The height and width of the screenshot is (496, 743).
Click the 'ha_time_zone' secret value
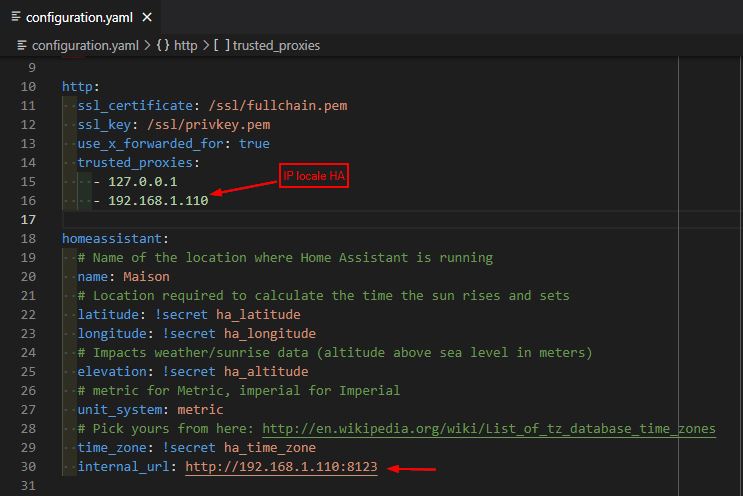pyautogui.click(x=270, y=448)
